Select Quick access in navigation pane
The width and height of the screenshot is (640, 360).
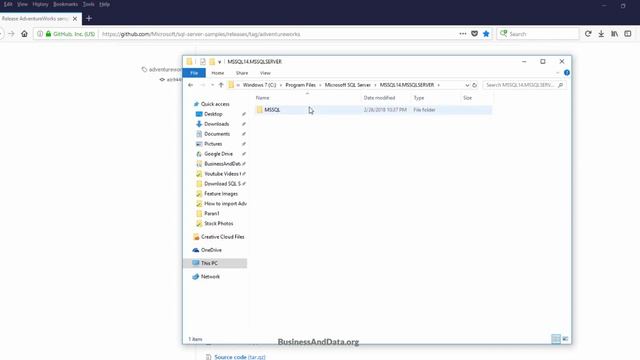[215, 104]
